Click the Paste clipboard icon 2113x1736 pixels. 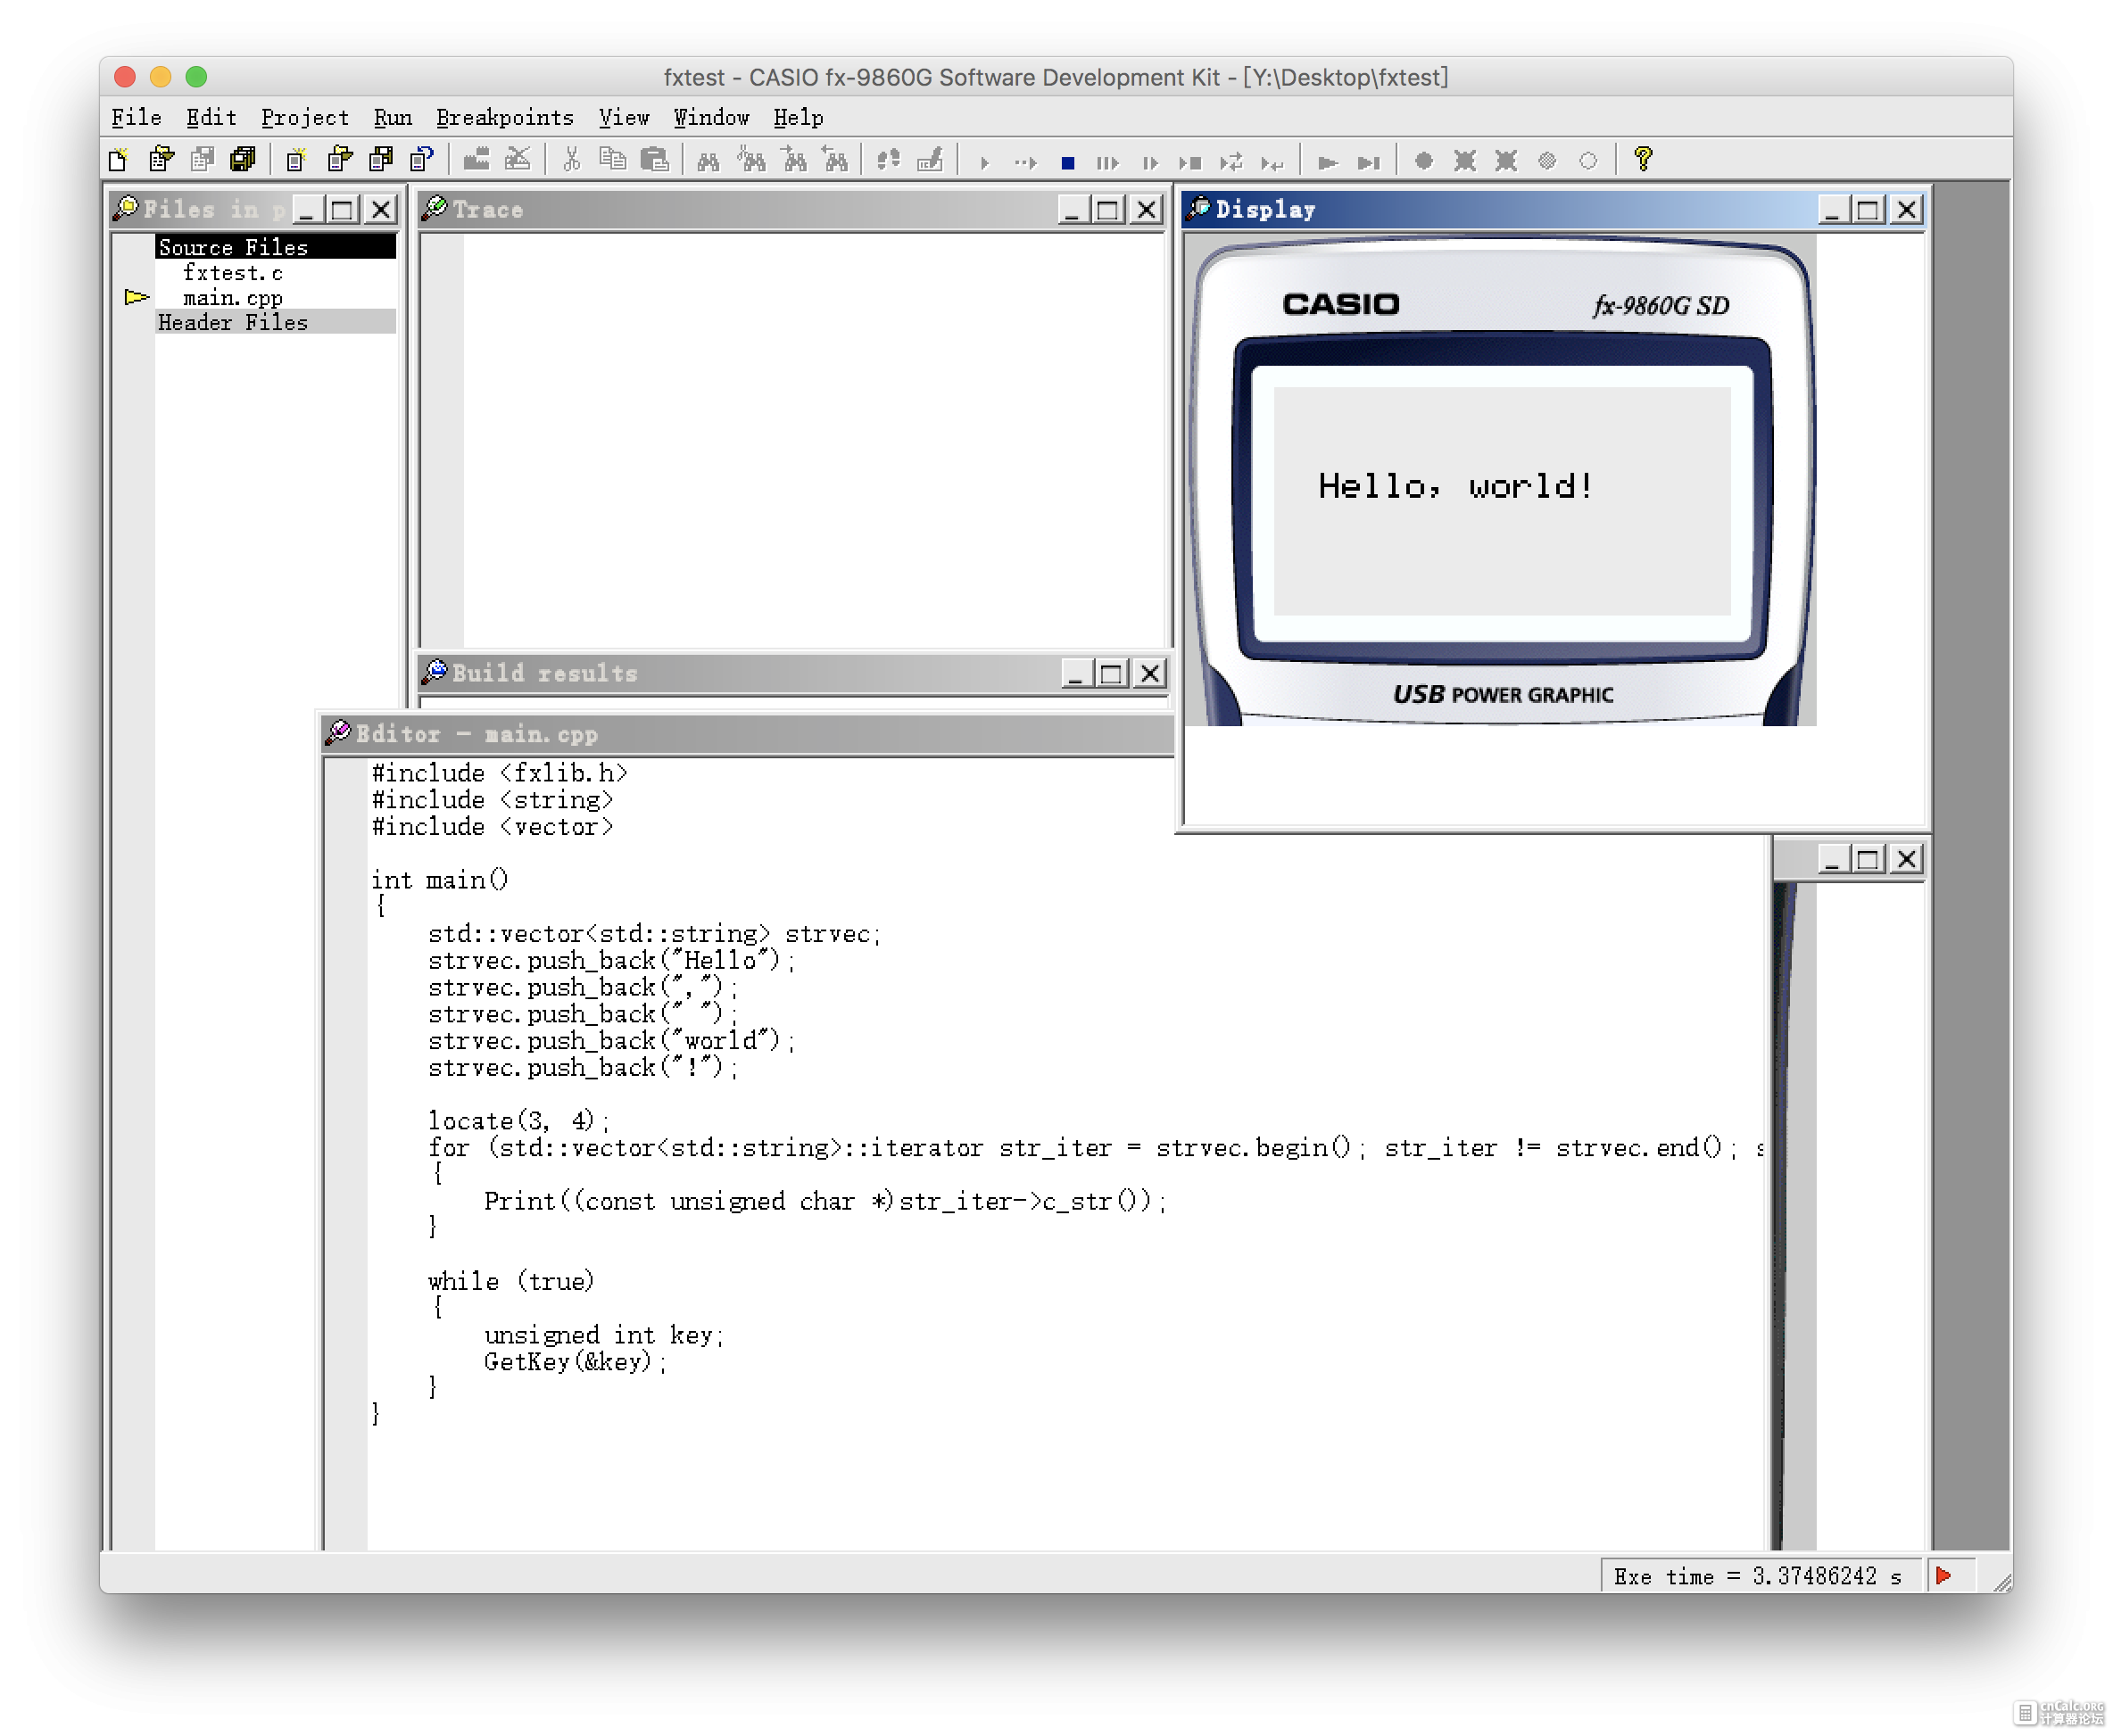coord(654,160)
